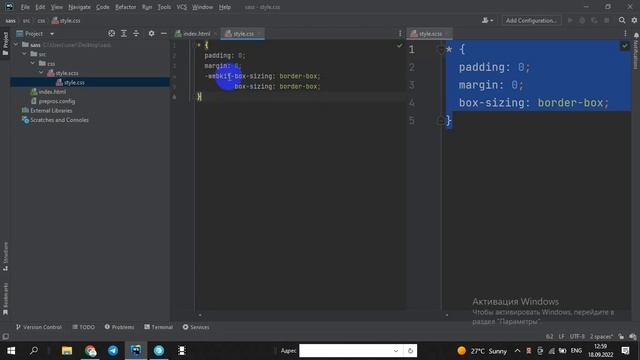Open the File menu
The width and height of the screenshot is (640, 360).
[x=25, y=7]
